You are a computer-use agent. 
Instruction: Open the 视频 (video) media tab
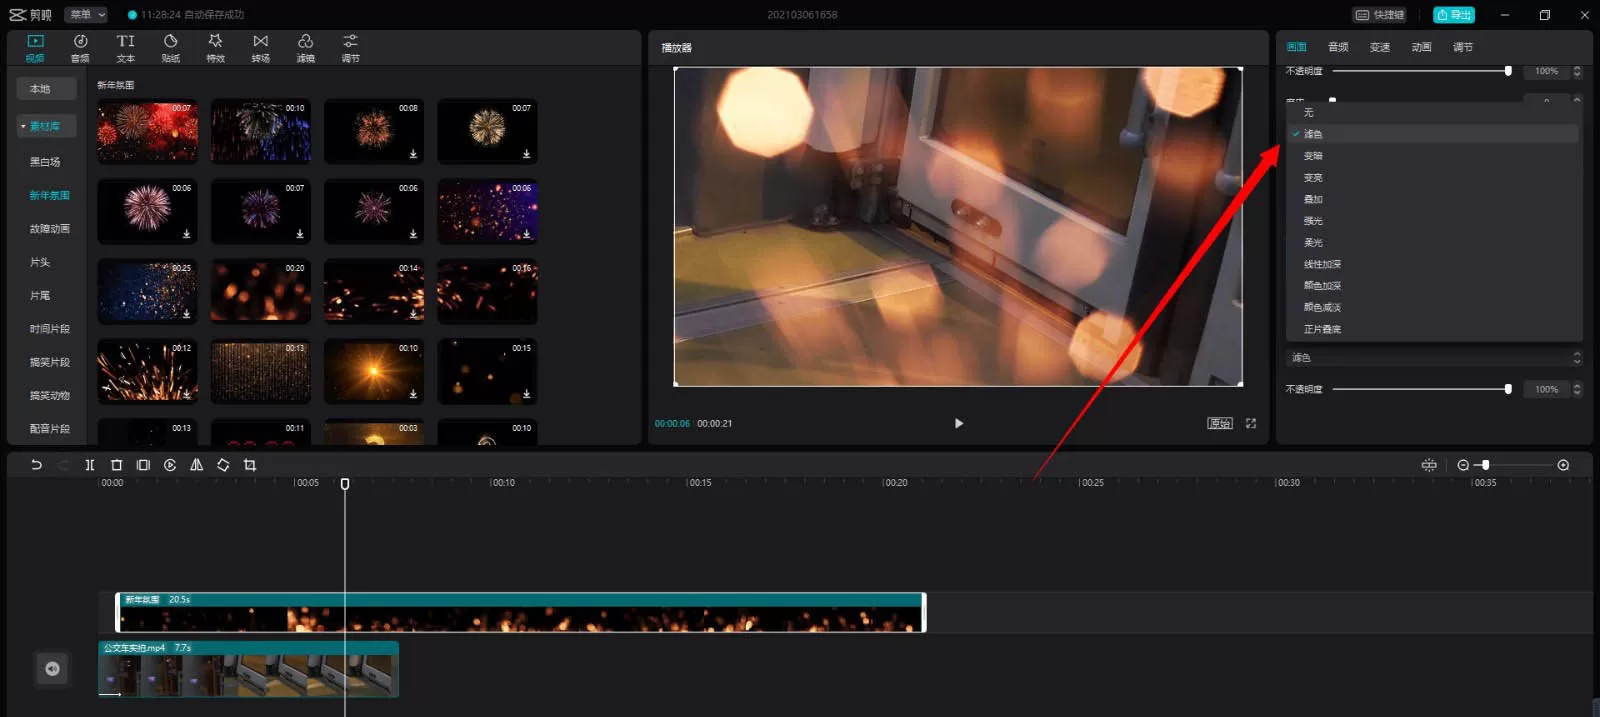[35, 47]
